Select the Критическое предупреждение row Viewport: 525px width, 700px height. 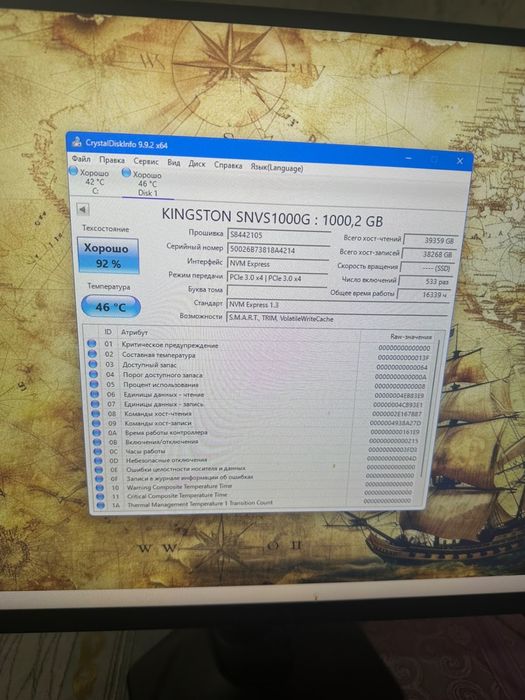261,346
